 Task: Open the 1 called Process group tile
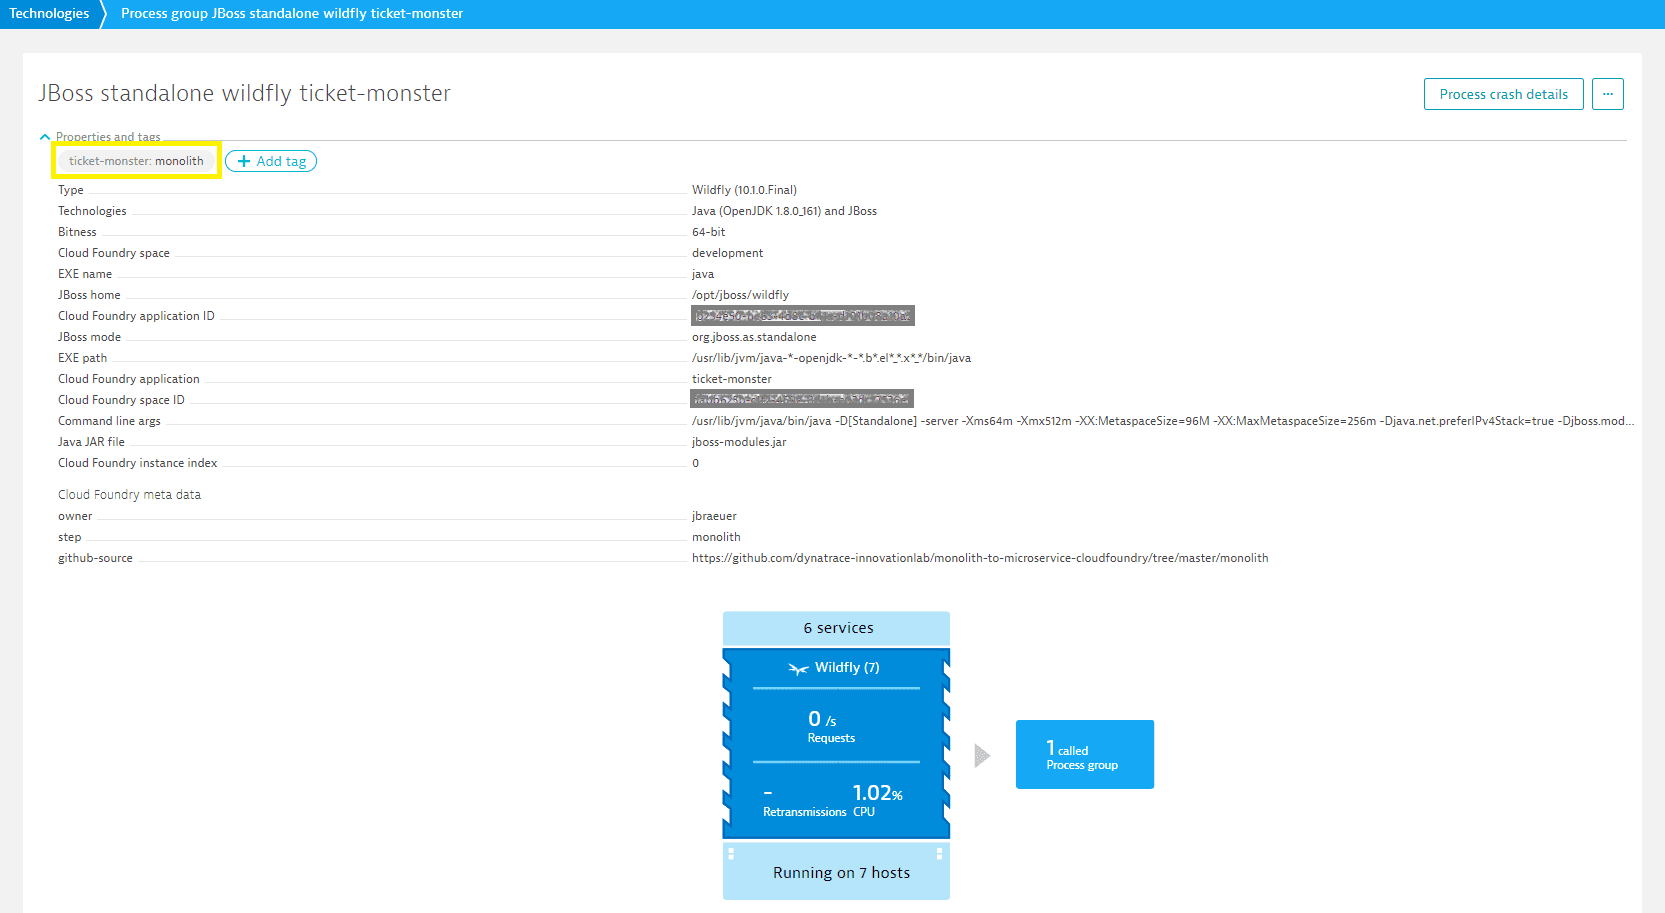[1085, 755]
